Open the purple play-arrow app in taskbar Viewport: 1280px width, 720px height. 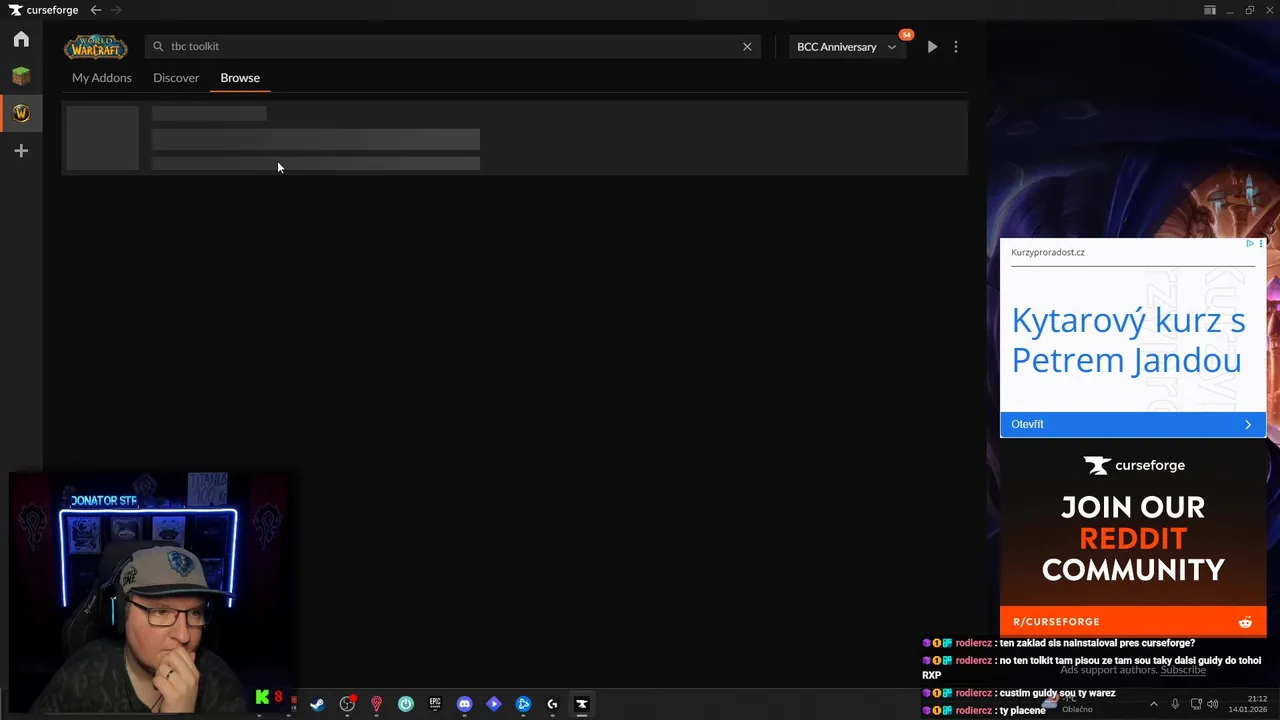pos(493,704)
